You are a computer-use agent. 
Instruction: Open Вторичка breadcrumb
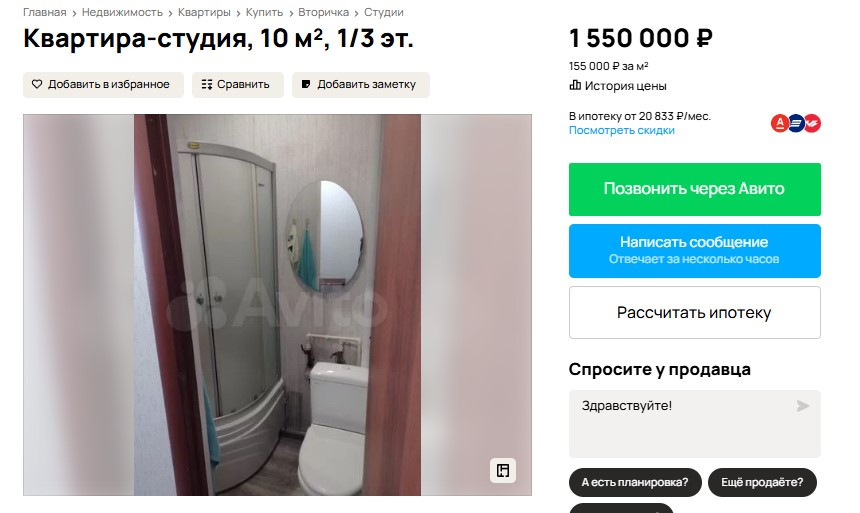pos(324,12)
